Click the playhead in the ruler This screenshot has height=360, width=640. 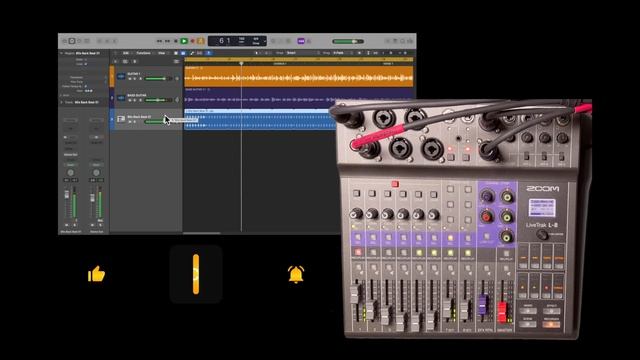(x=242, y=63)
